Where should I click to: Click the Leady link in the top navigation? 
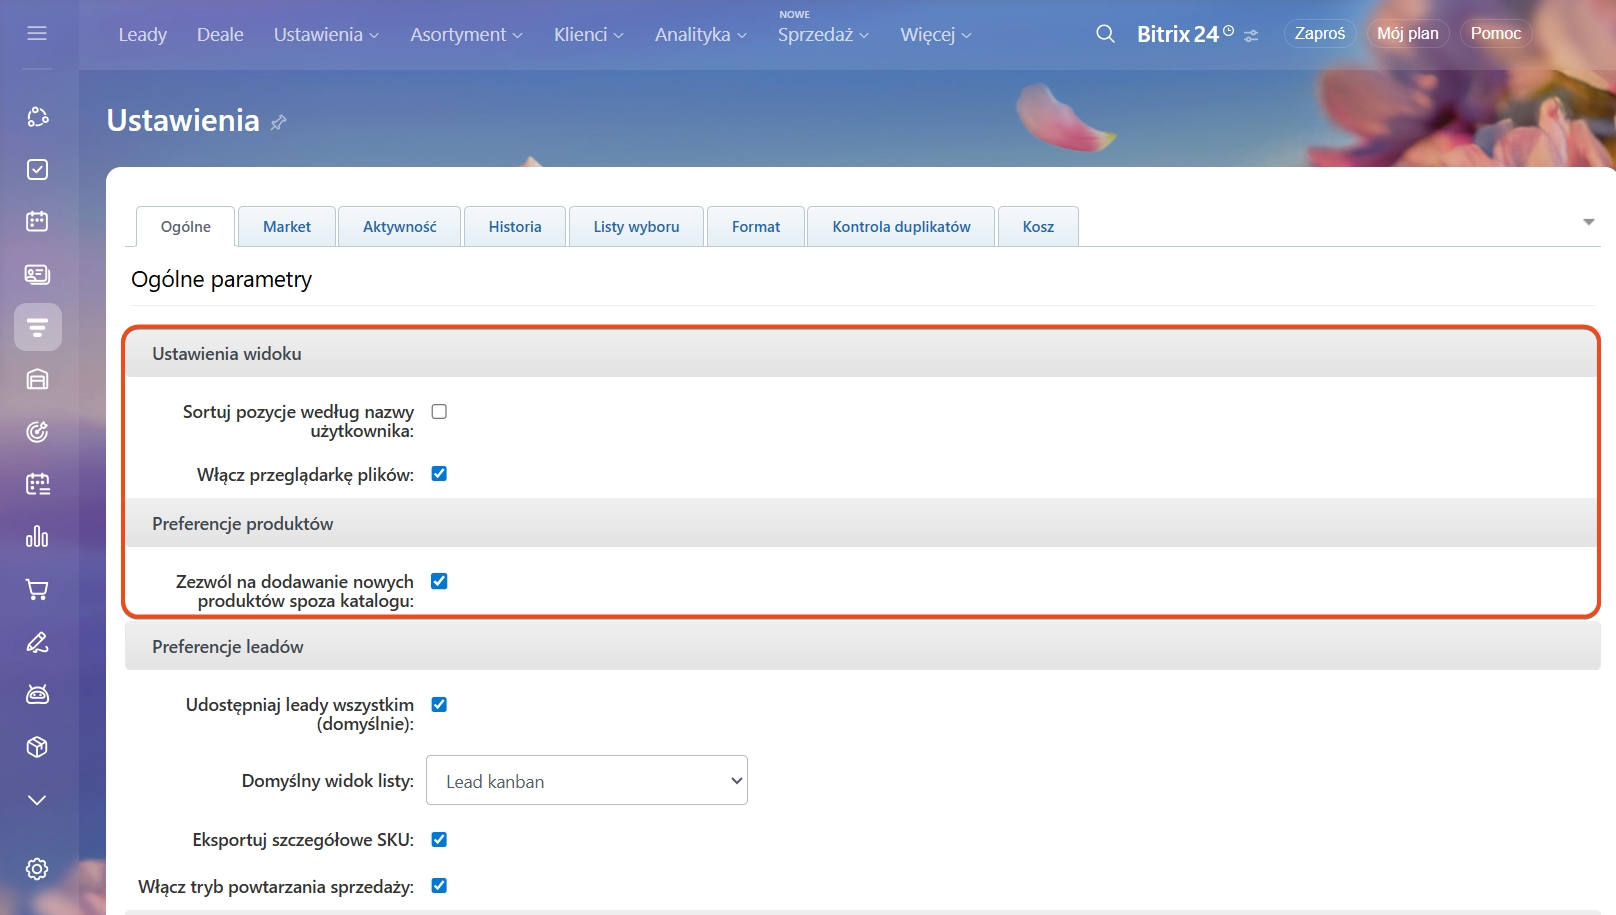[x=143, y=35]
